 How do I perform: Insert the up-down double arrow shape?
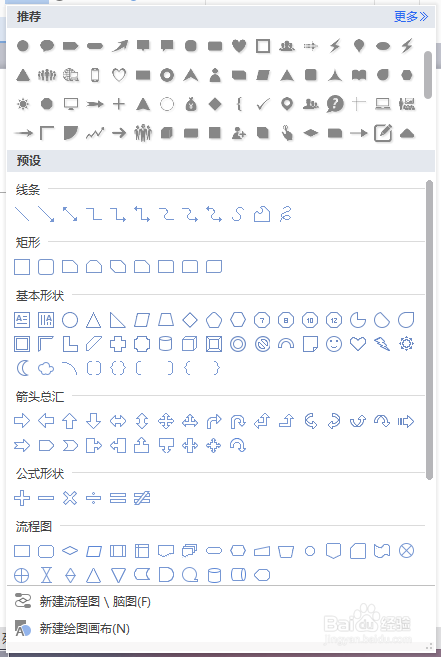coord(142,421)
